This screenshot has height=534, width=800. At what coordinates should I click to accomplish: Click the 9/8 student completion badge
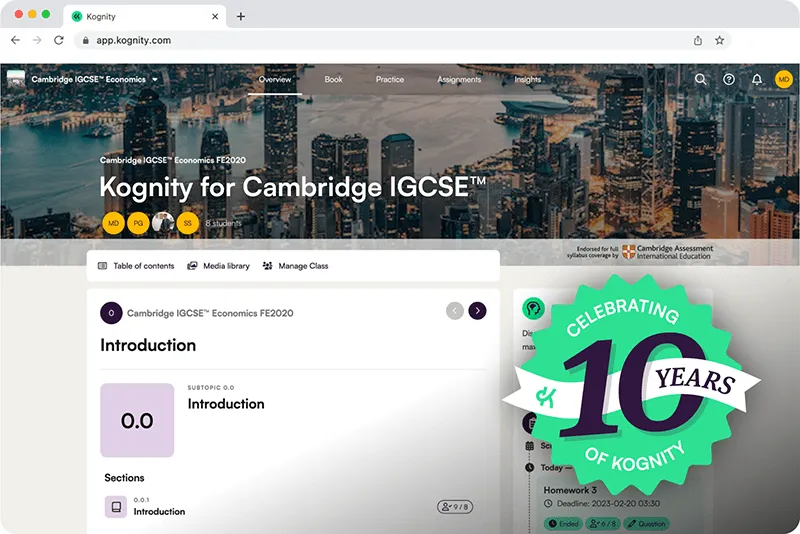[455, 507]
